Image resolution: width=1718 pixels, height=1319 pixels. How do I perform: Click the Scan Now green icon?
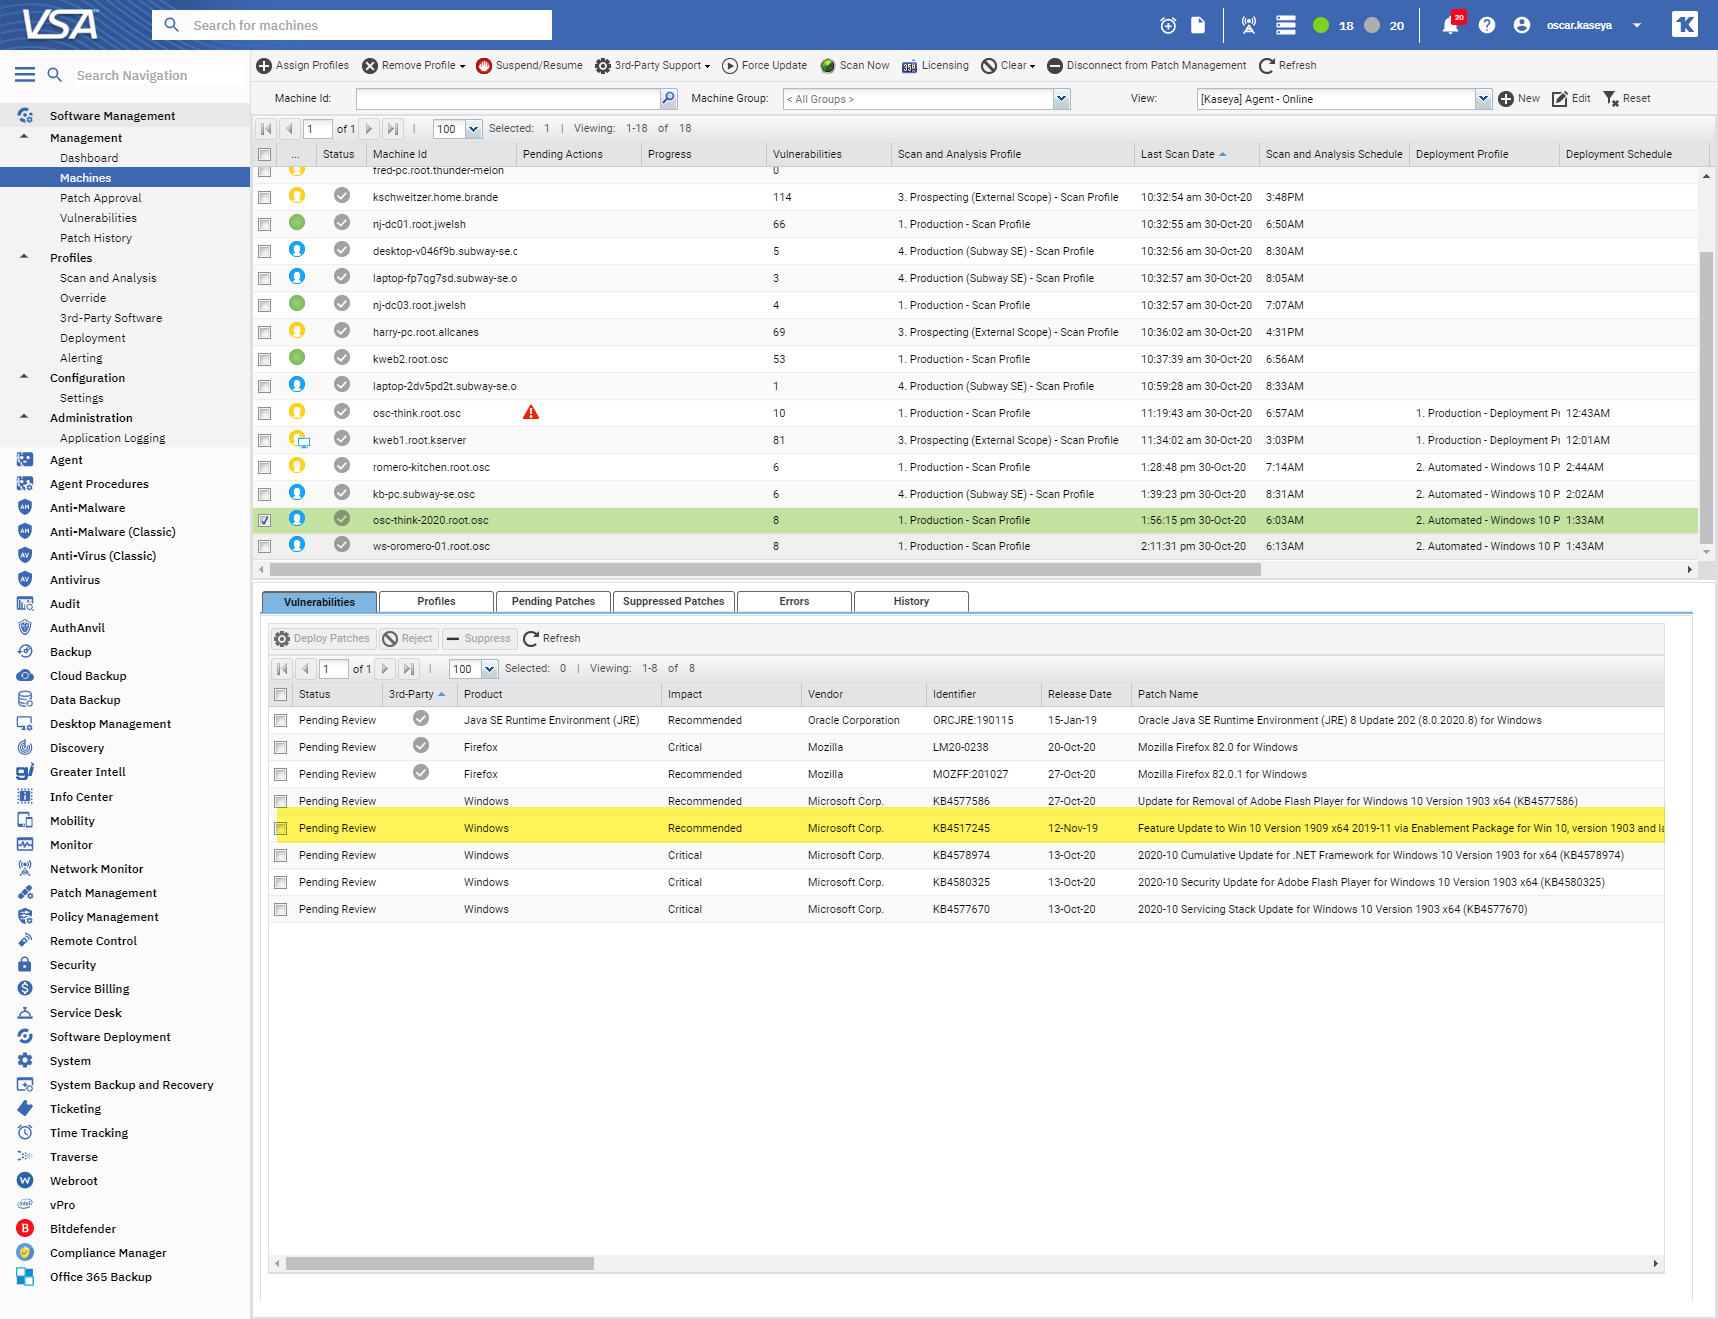coord(828,66)
